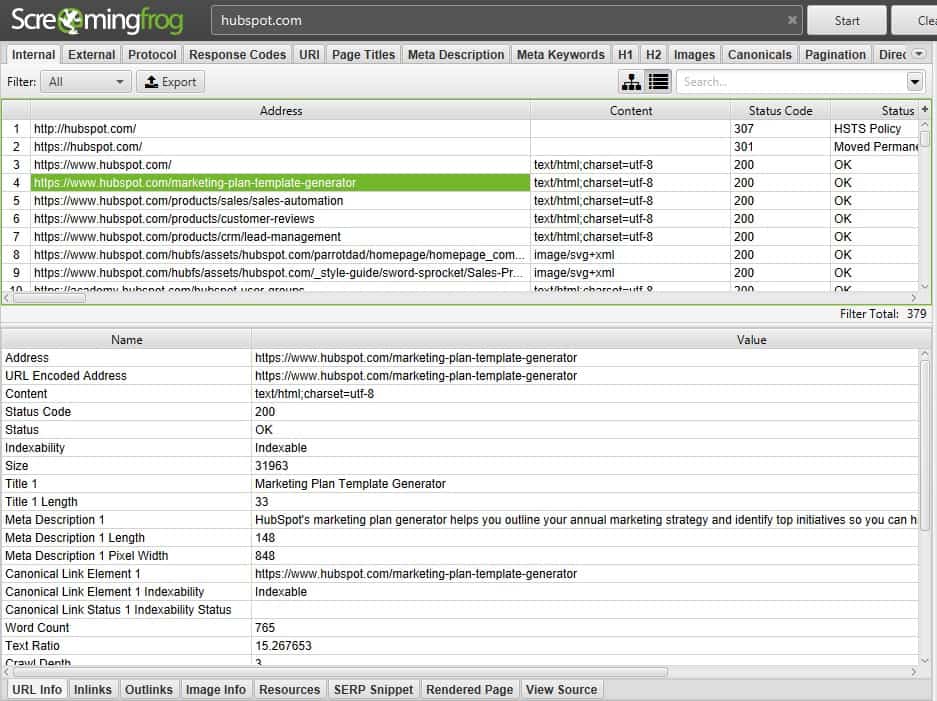This screenshot has width=937, height=701.
Task: Open the Page Titles tab
Action: pos(363,54)
